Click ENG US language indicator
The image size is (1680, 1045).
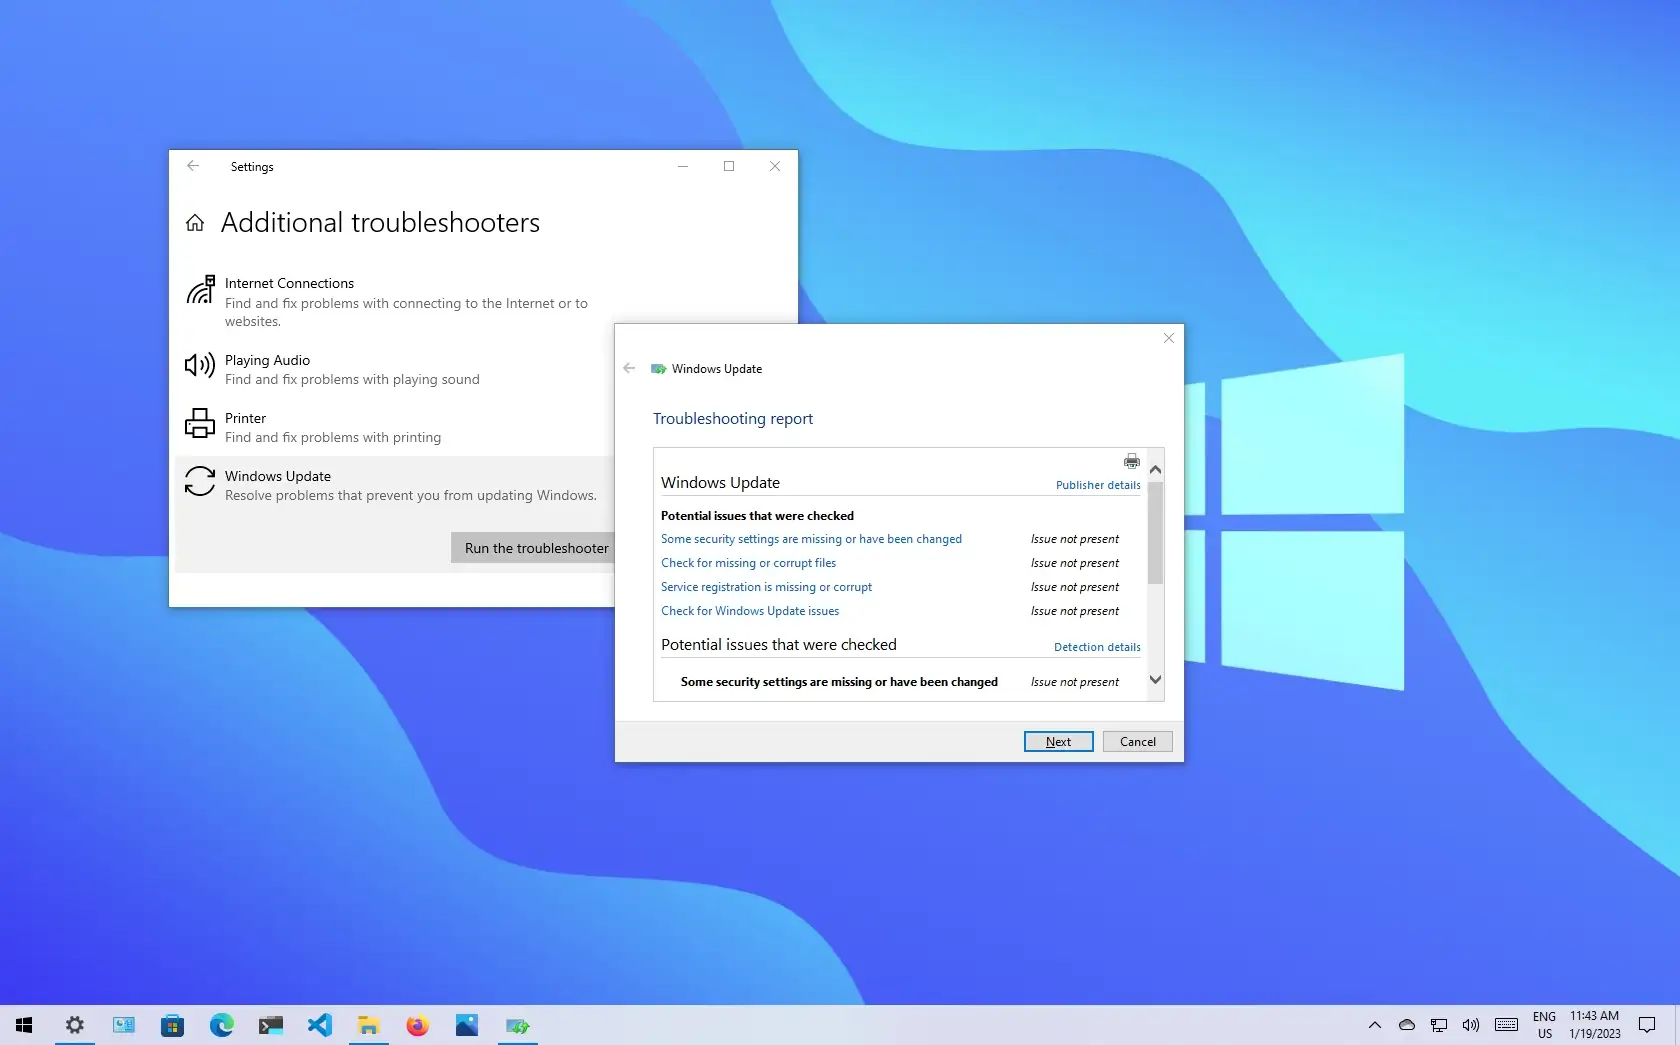tap(1544, 1025)
